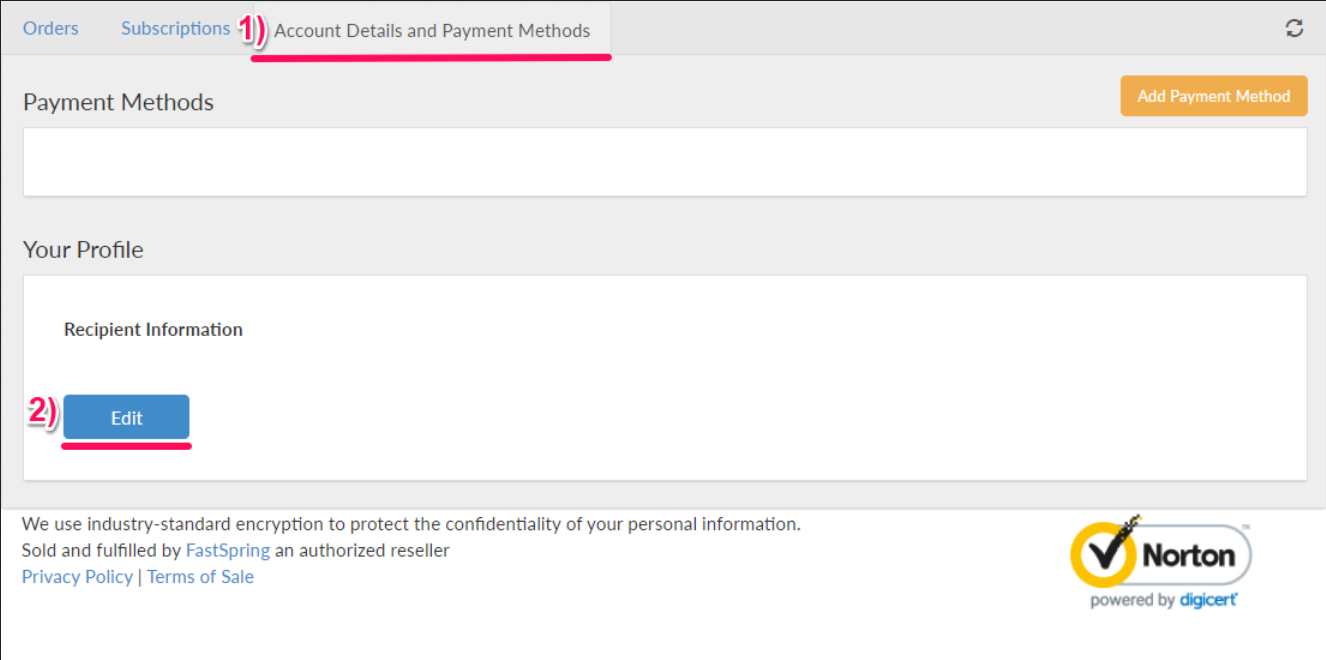Click the Recipient Information label

coord(153,329)
